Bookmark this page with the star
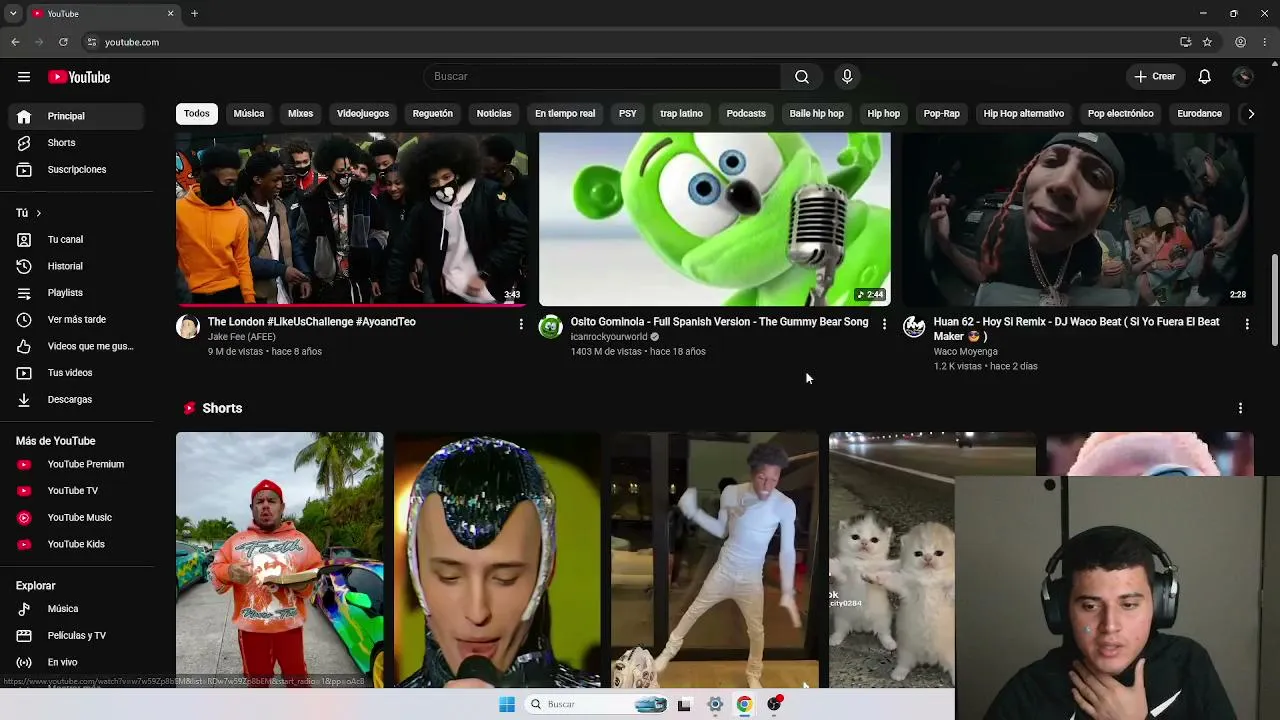Screen dimensions: 1280x720 pyautogui.click(x=1207, y=42)
